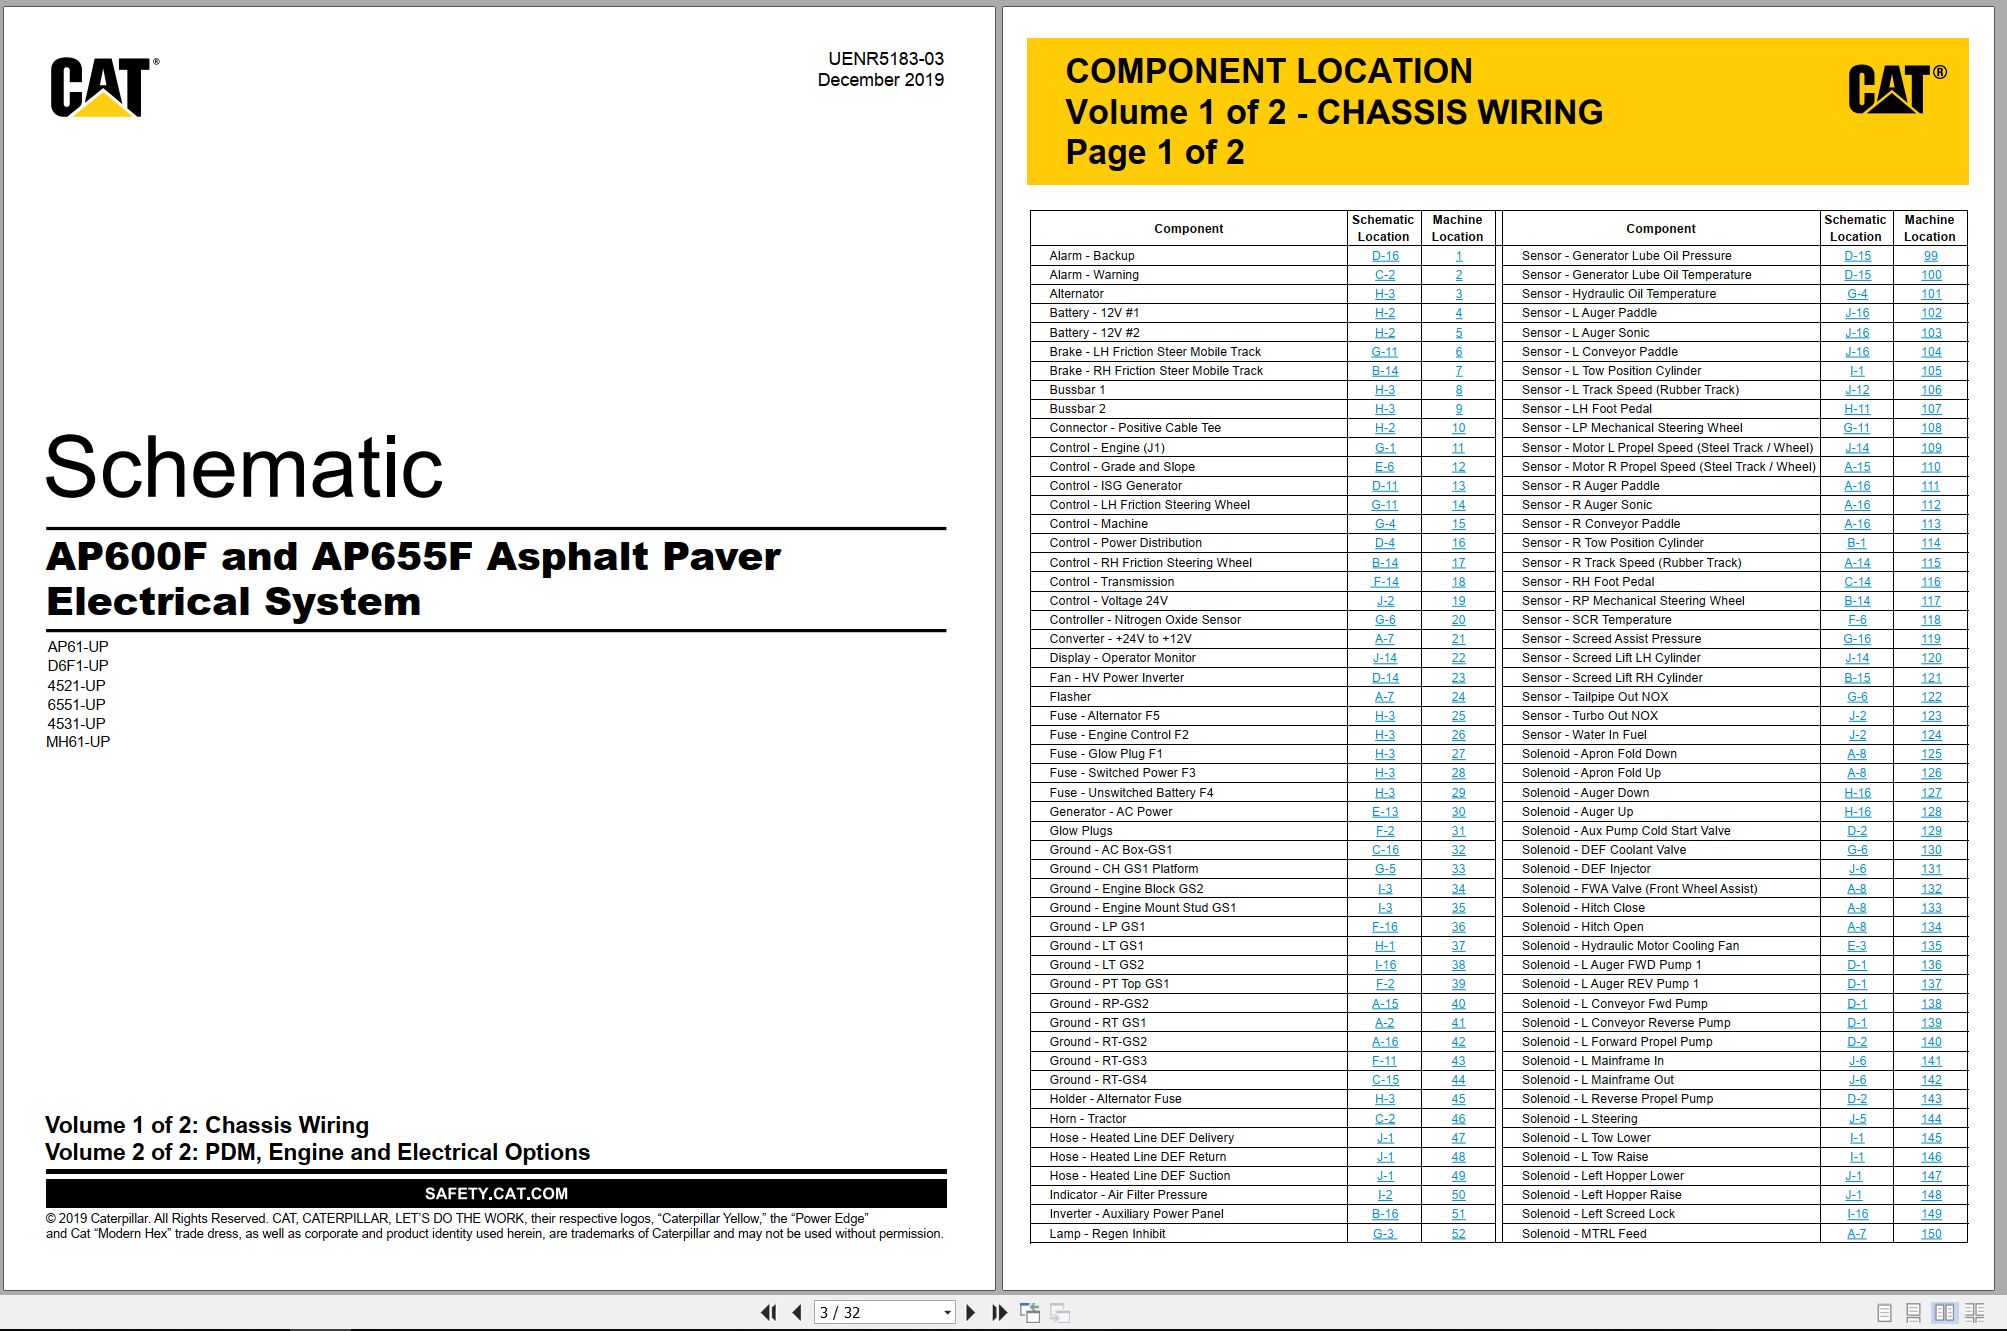This screenshot has height=1331, width=2007.
Task: Open schematic location B-1 for R Tow Position Cylinder
Action: 1857,543
